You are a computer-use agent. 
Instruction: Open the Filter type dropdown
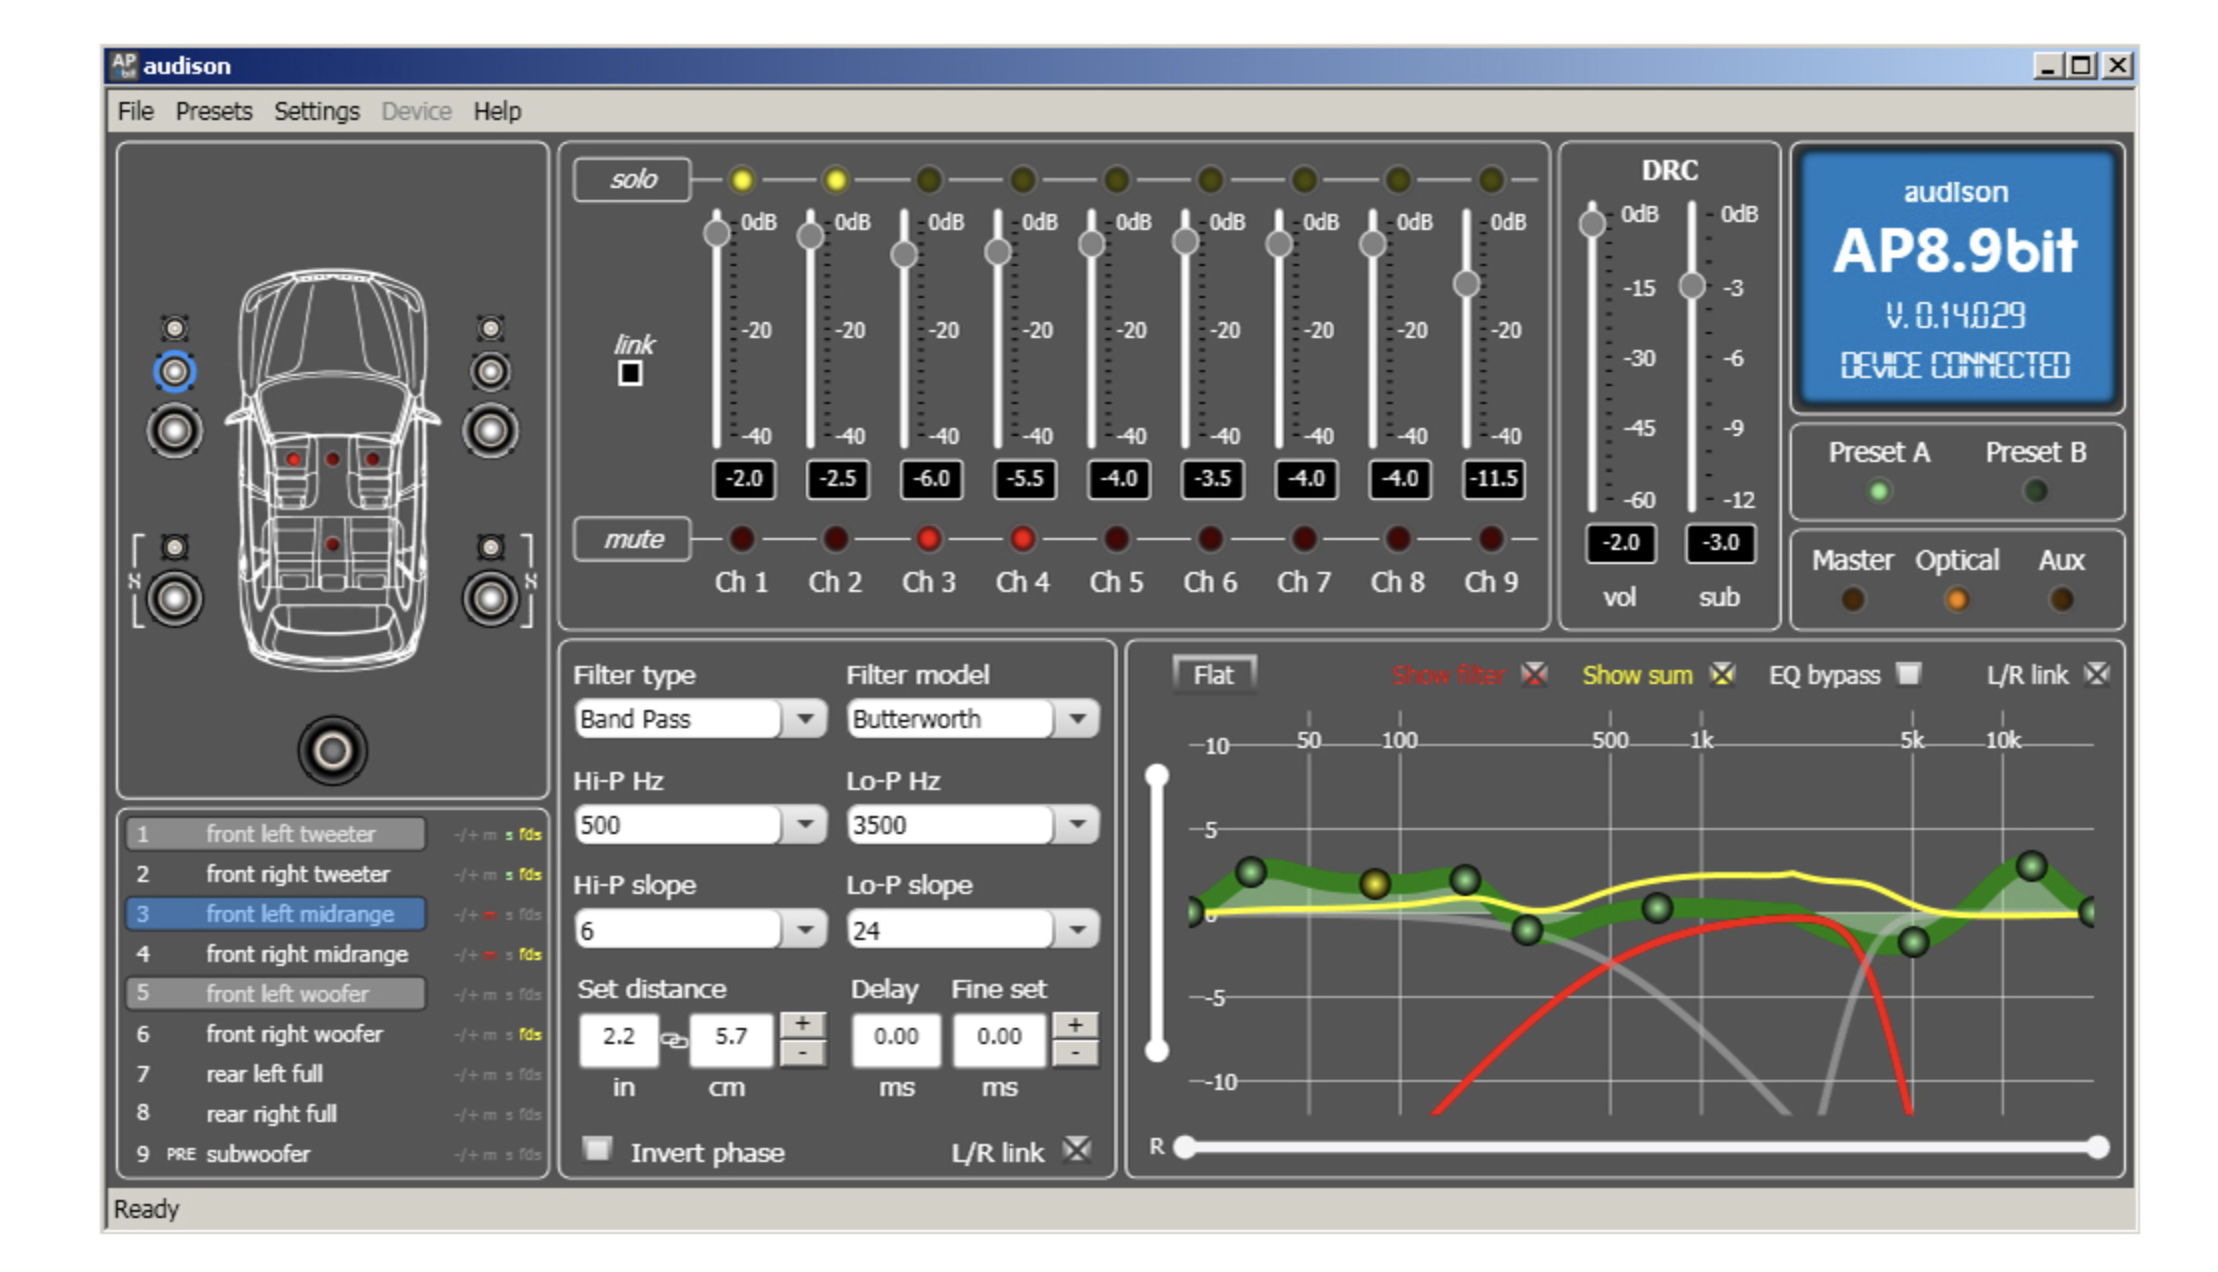(x=804, y=719)
